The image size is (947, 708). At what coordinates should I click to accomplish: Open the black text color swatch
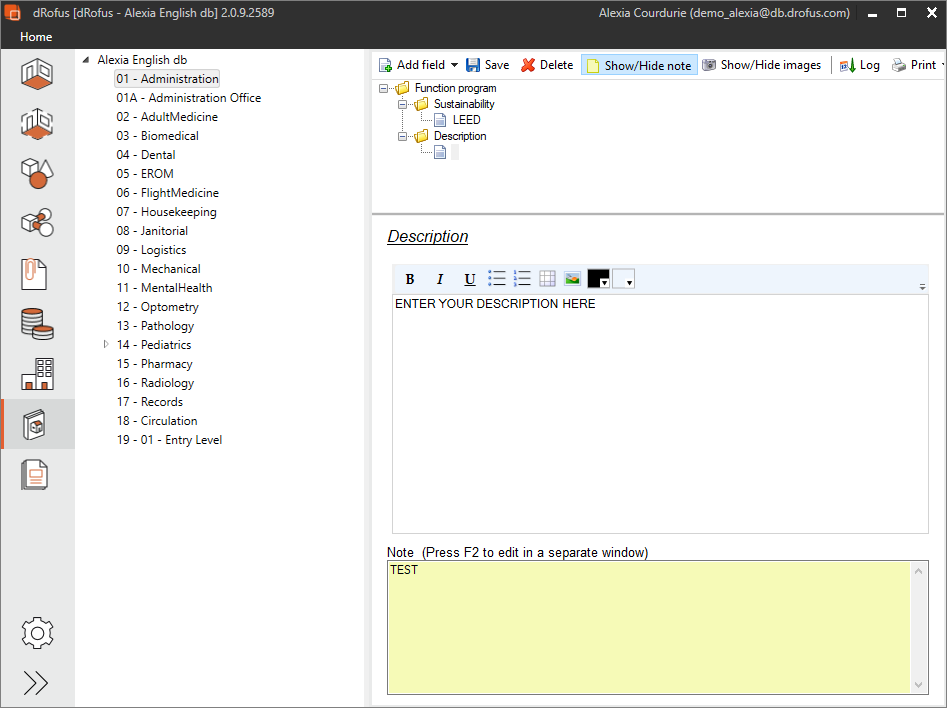pyautogui.click(x=598, y=279)
